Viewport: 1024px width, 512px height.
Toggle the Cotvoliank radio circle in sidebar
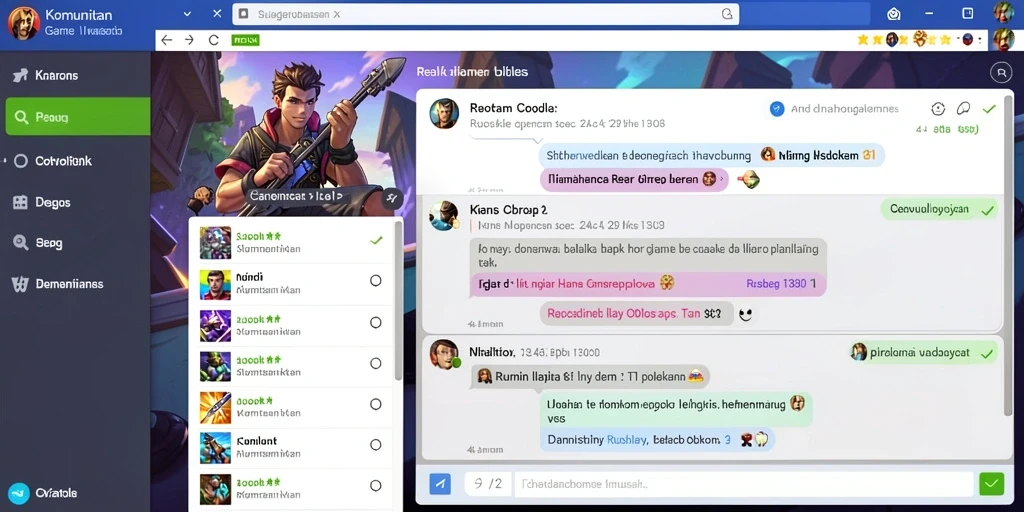pos(21,161)
